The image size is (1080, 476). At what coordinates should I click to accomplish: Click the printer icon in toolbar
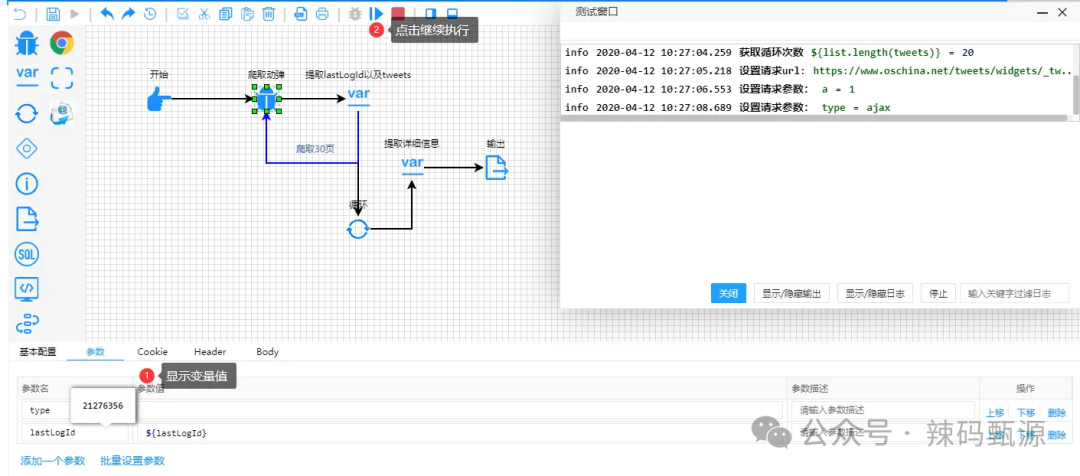click(322, 13)
